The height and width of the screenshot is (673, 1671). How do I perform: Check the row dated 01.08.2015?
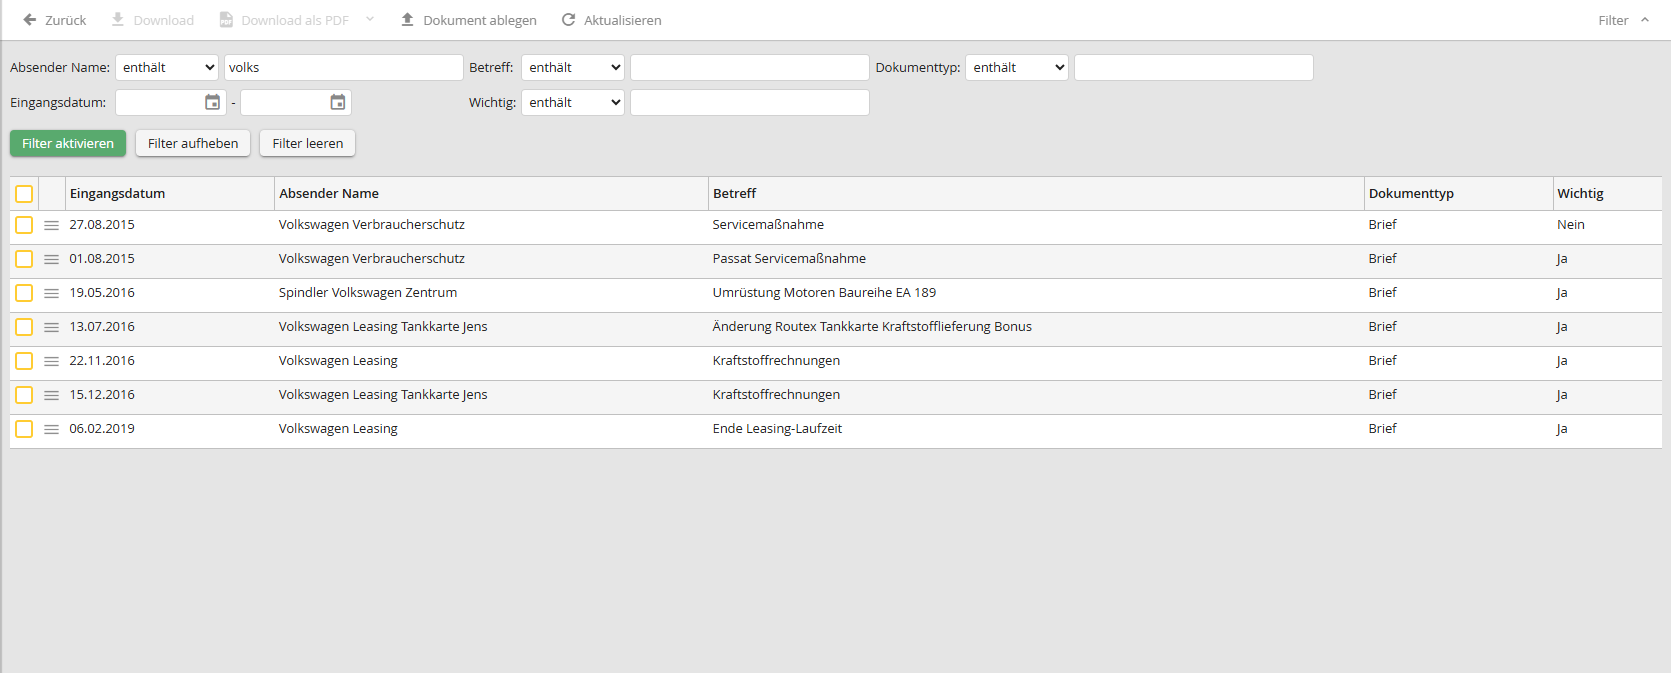point(24,260)
